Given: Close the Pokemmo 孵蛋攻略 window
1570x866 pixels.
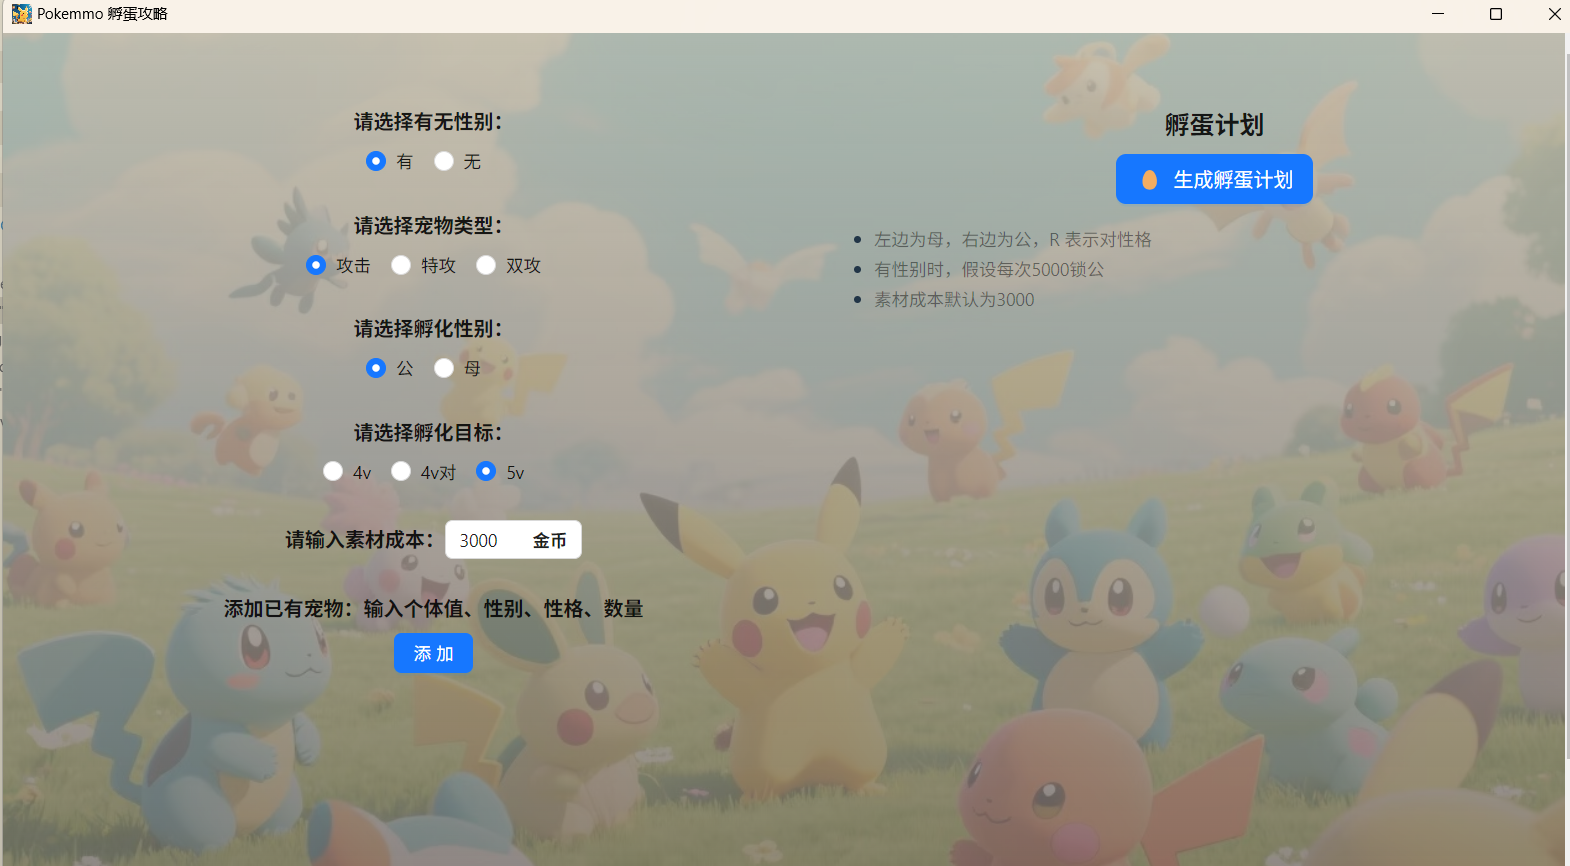Looking at the screenshot, I should (x=1554, y=14).
